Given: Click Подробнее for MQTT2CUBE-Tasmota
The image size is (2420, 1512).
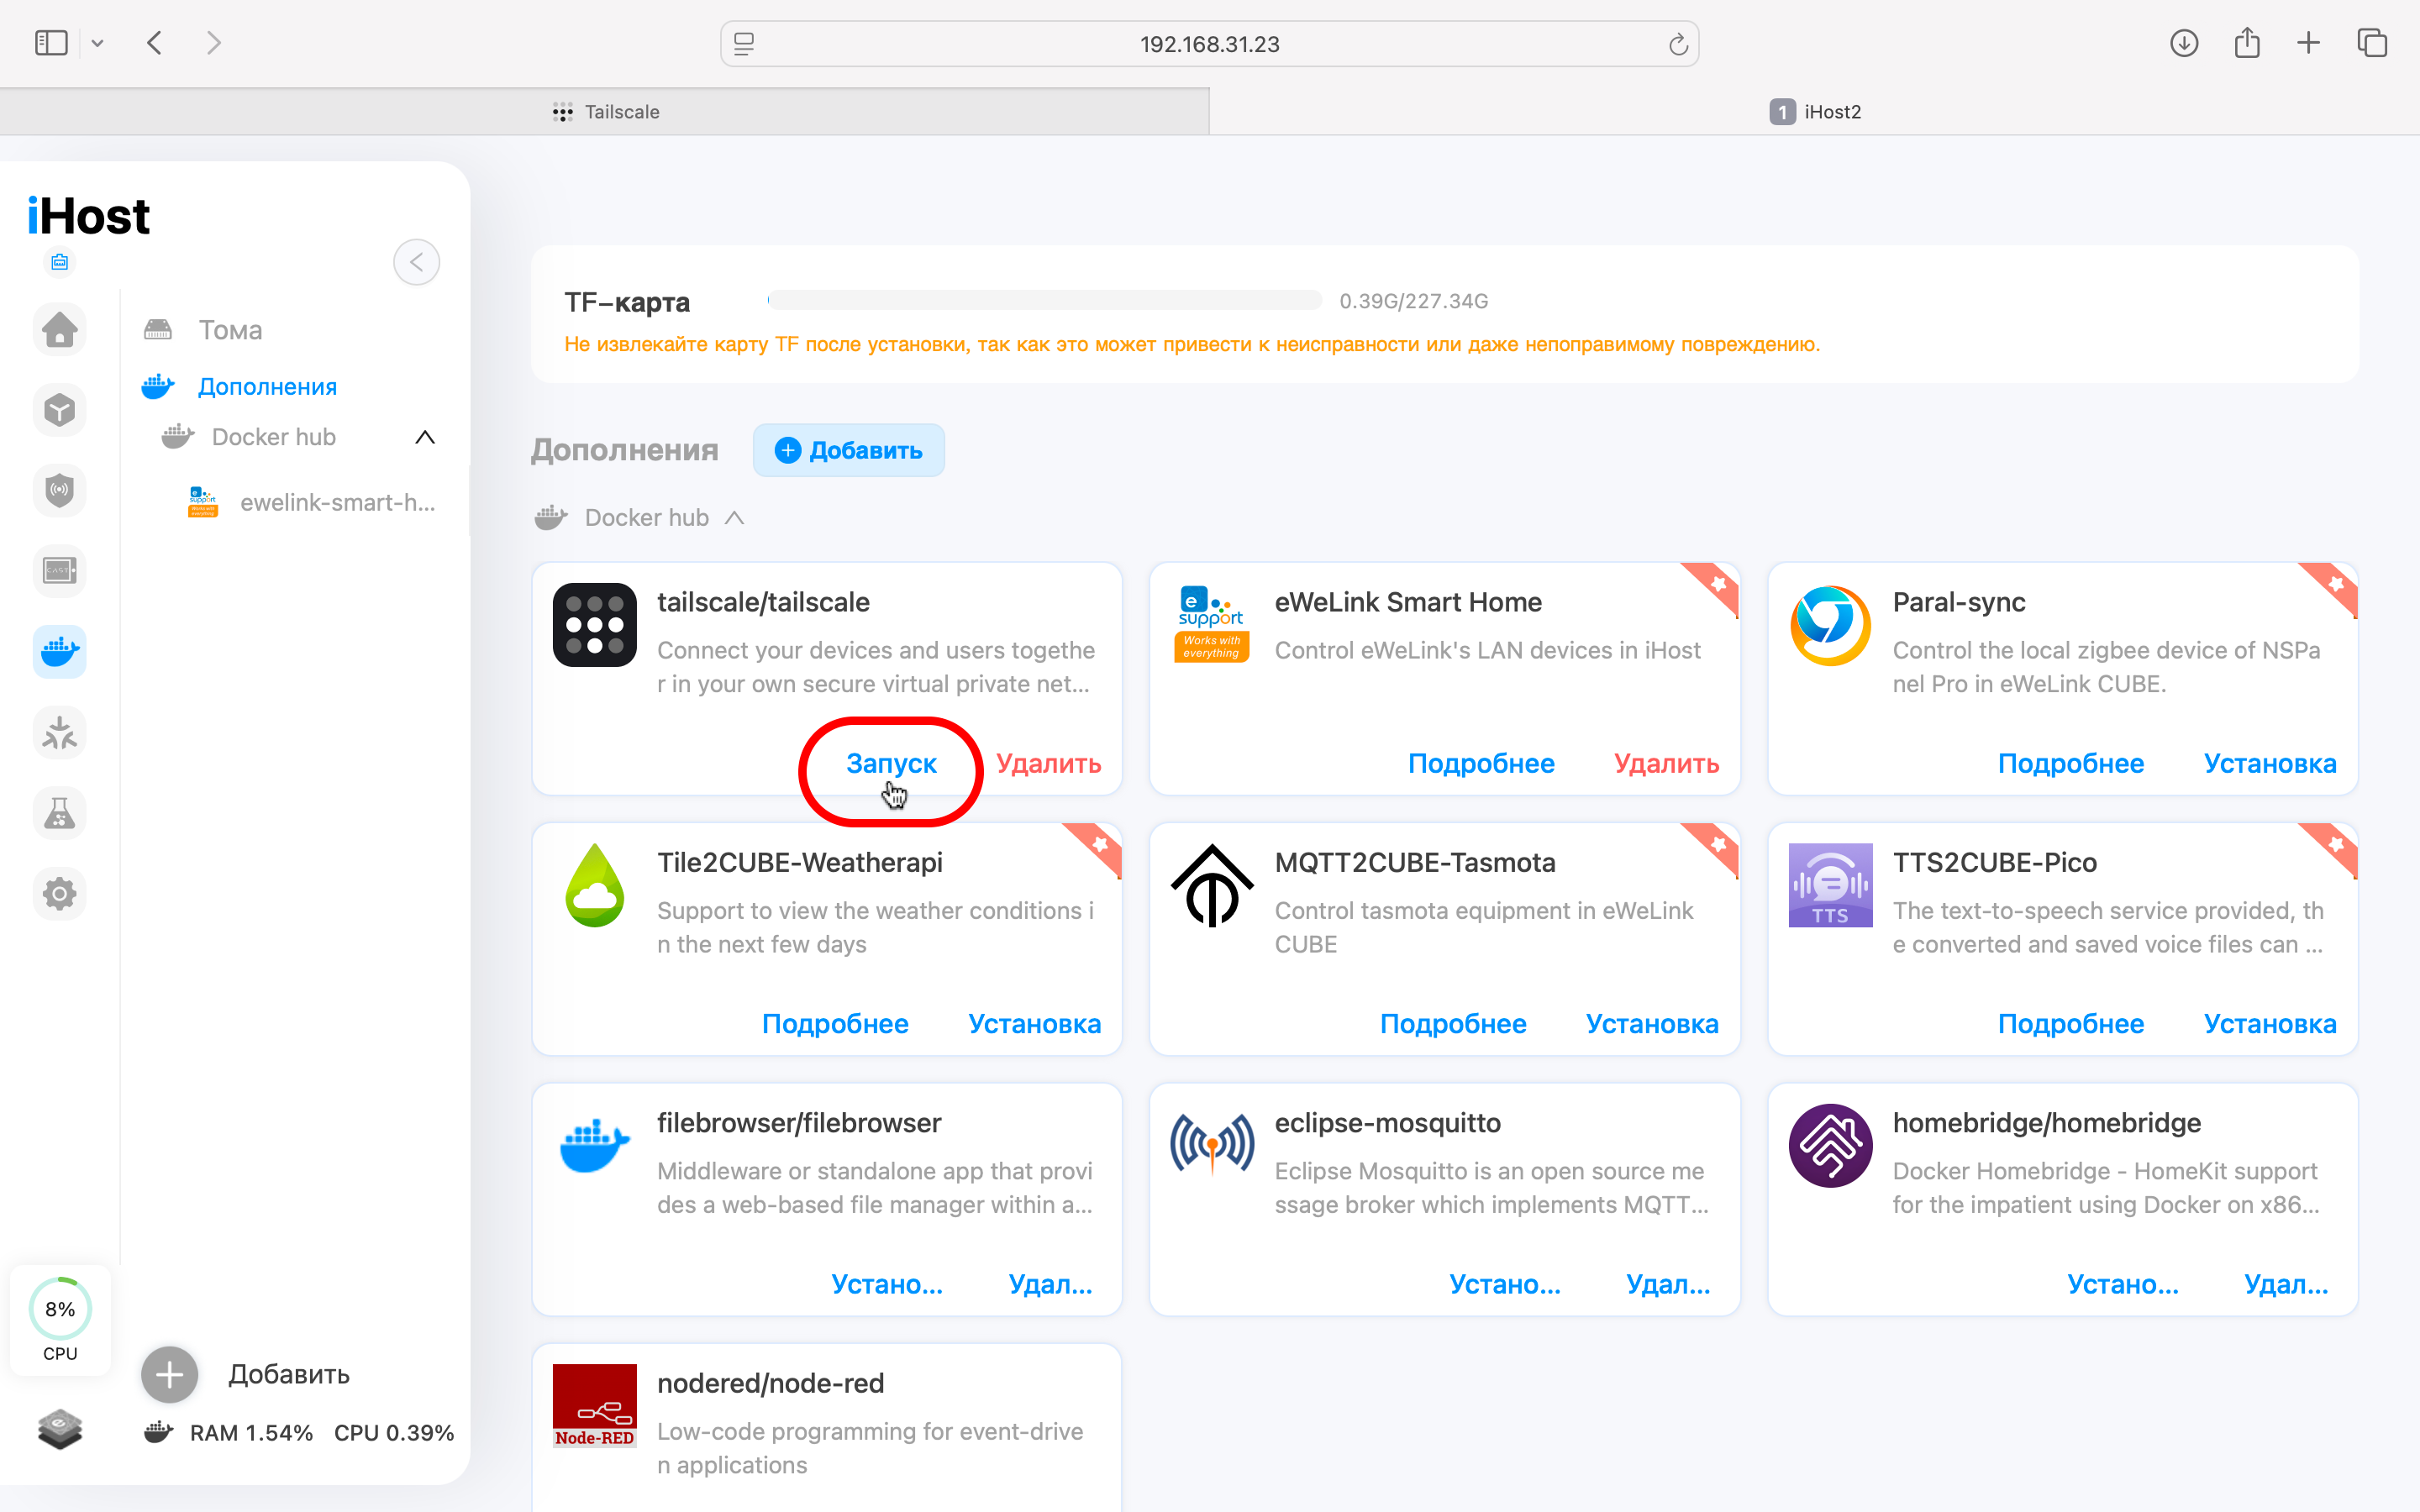Looking at the screenshot, I should point(1453,1024).
